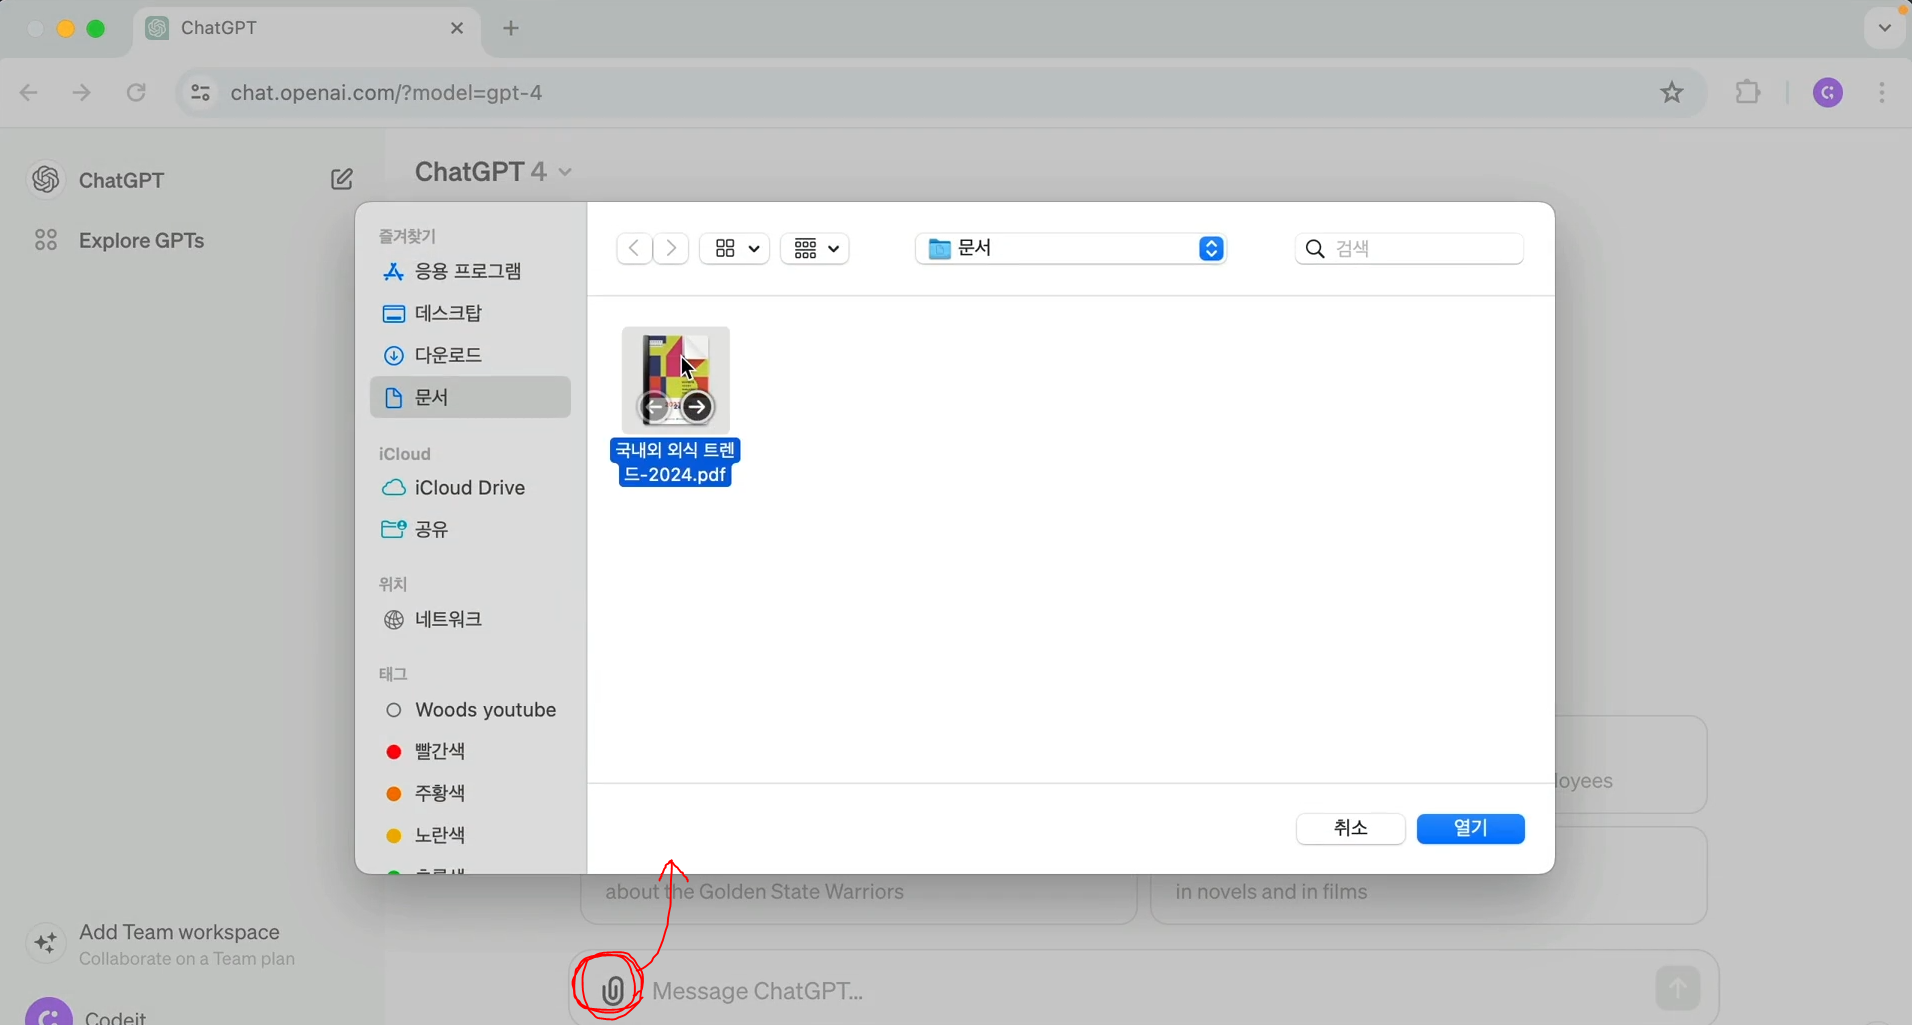Select 다운로드 in the sidebar
The image size is (1912, 1025).
click(x=470, y=355)
